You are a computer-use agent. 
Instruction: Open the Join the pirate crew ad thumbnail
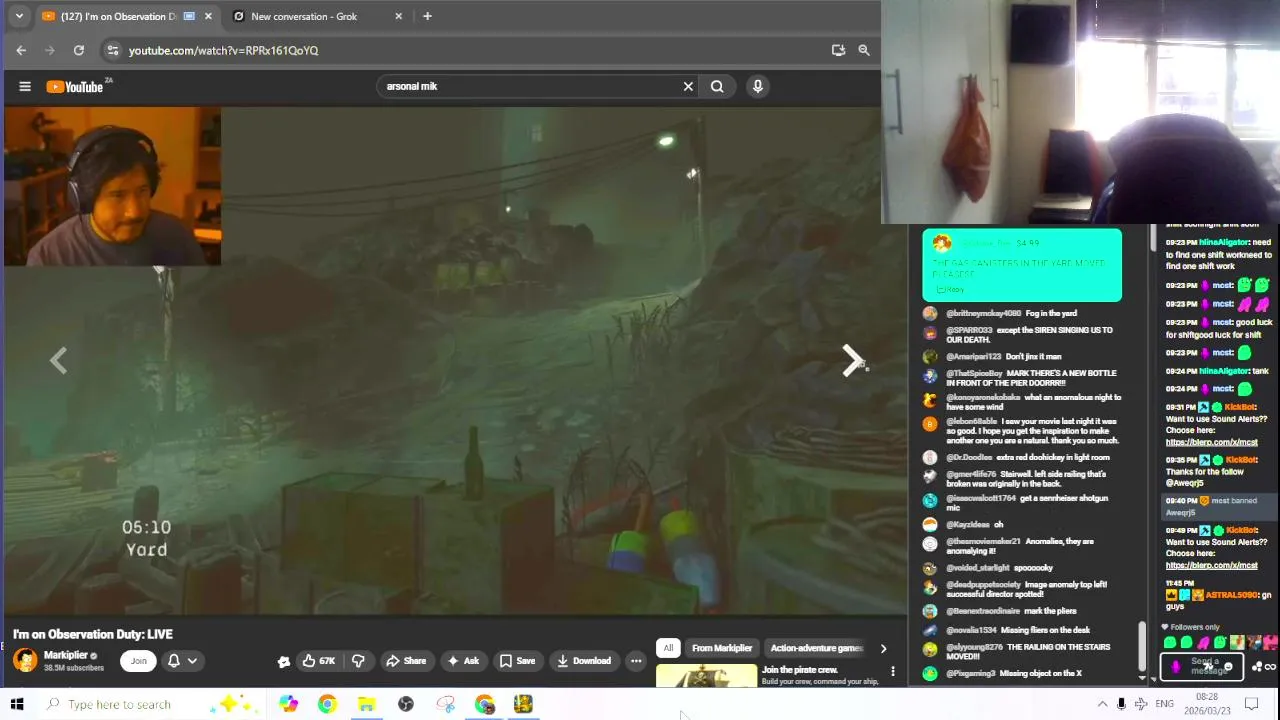click(707, 676)
